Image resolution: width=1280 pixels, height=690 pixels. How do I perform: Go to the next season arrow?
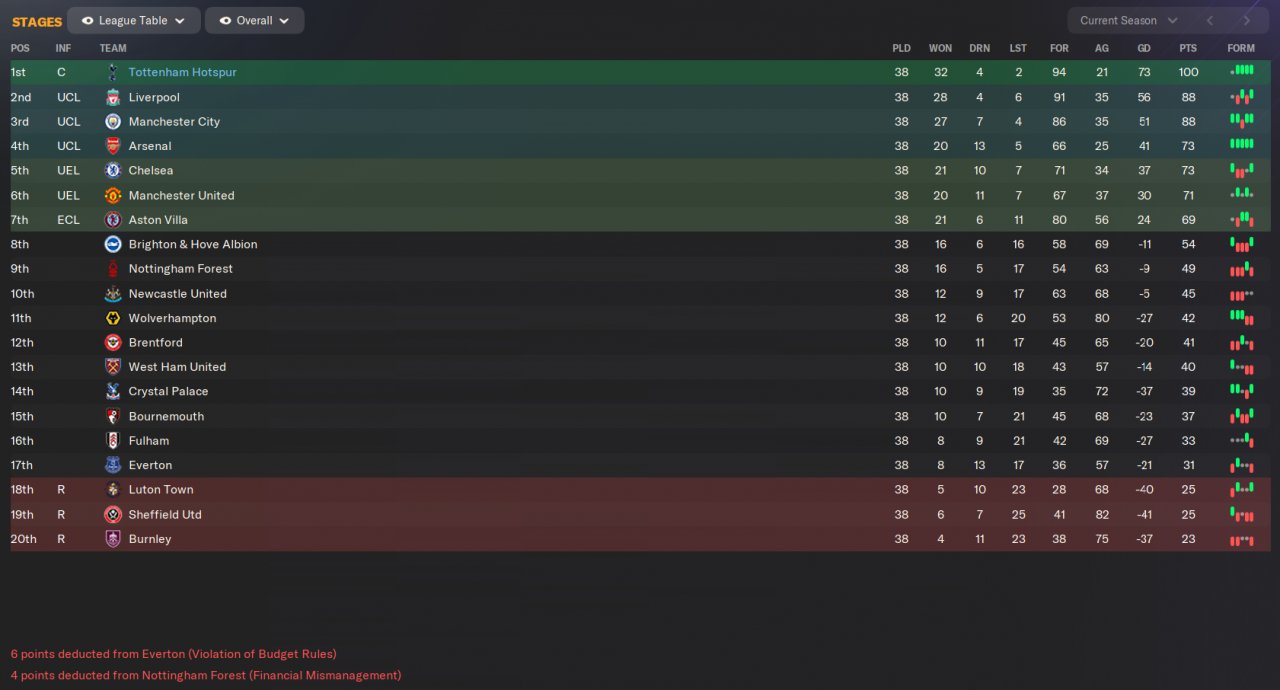click(x=1246, y=21)
